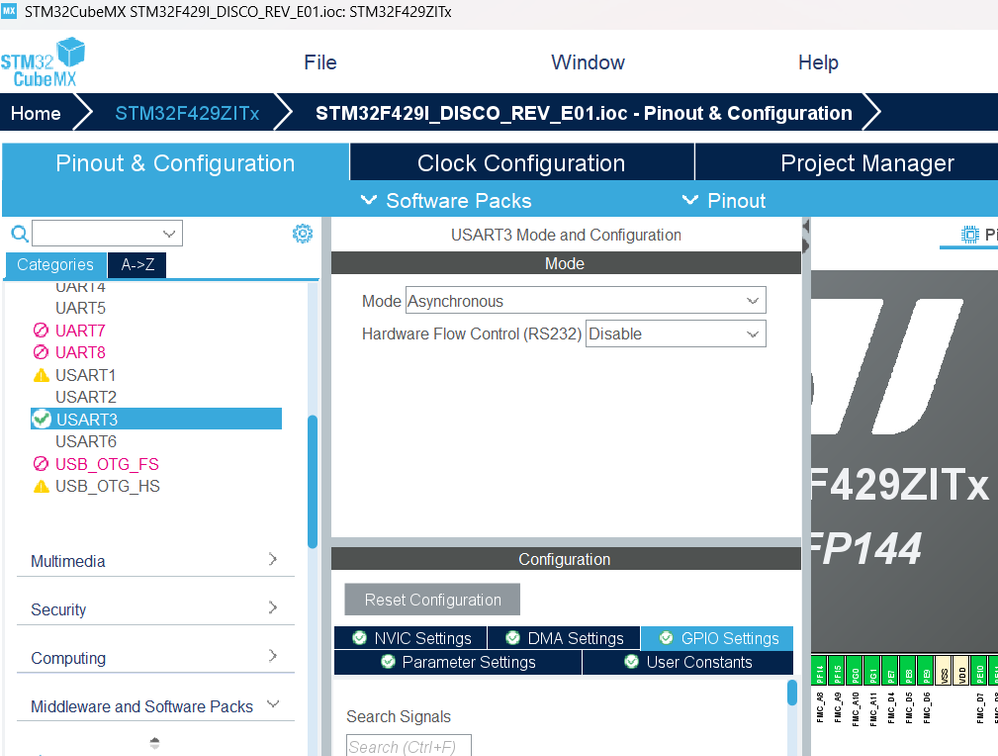Viewport: 998px width, 756px height.
Task: Click the green check on DMA Settings tab
Action: (x=512, y=638)
